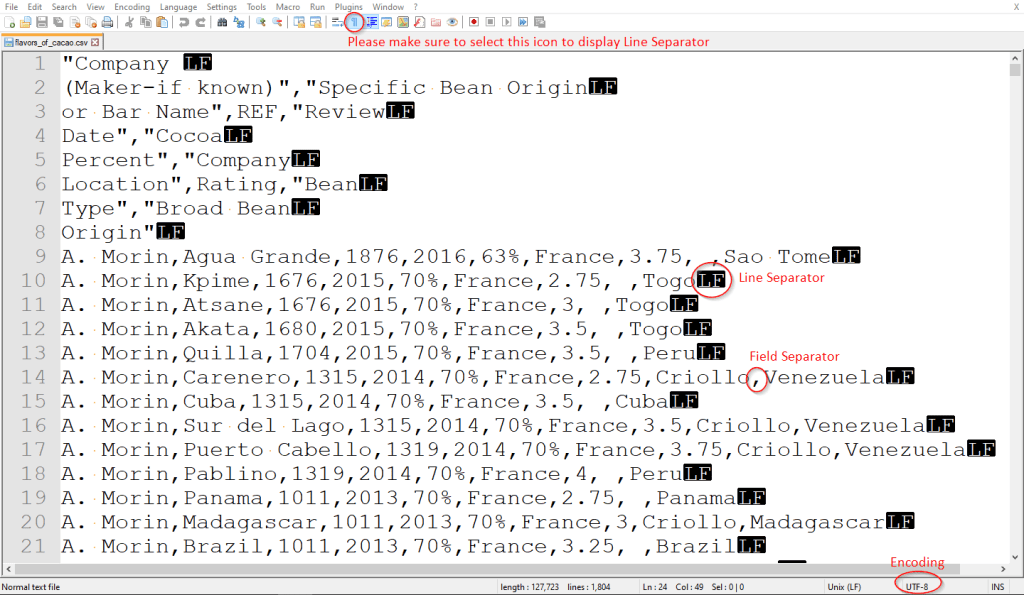The height and width of the screenshot is (595, 1024).
Task: Start macro recording with the red dot icon
Action: [473, 21]
